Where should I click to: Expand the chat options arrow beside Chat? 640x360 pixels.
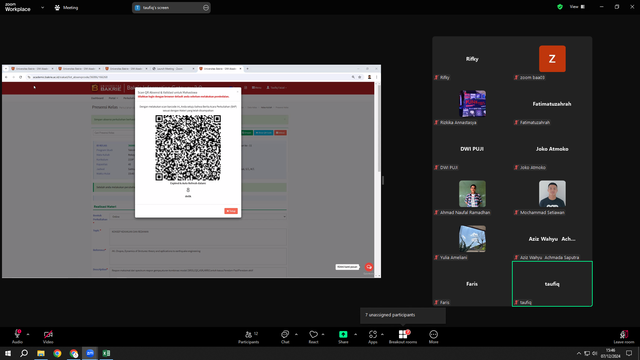296,334
